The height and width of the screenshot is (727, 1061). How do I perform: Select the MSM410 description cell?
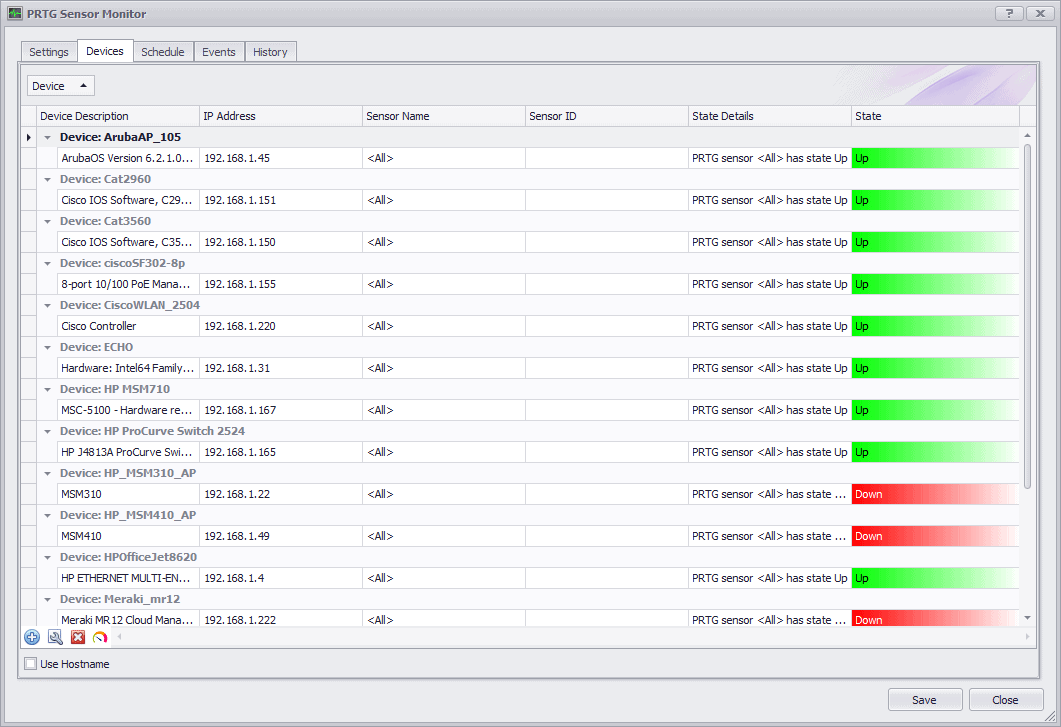(x=128, y=536)
